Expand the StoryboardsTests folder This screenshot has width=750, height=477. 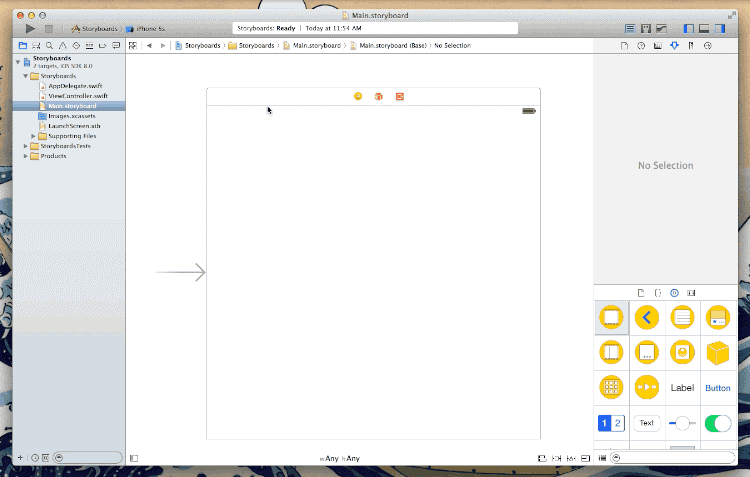26,146
